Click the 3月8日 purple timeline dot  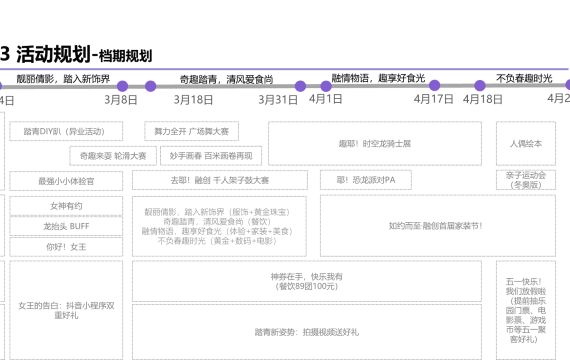(x=123, y=86)
